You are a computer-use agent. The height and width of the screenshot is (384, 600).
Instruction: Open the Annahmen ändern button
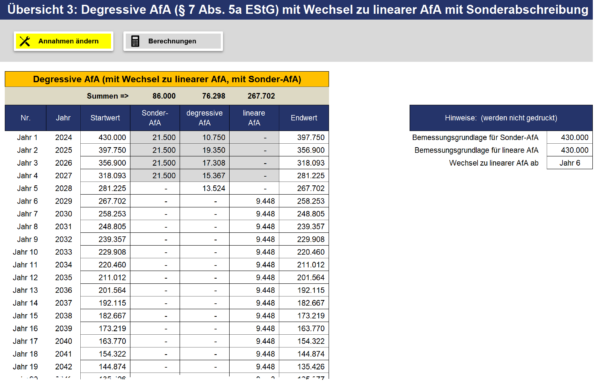(x=63, y=41)
